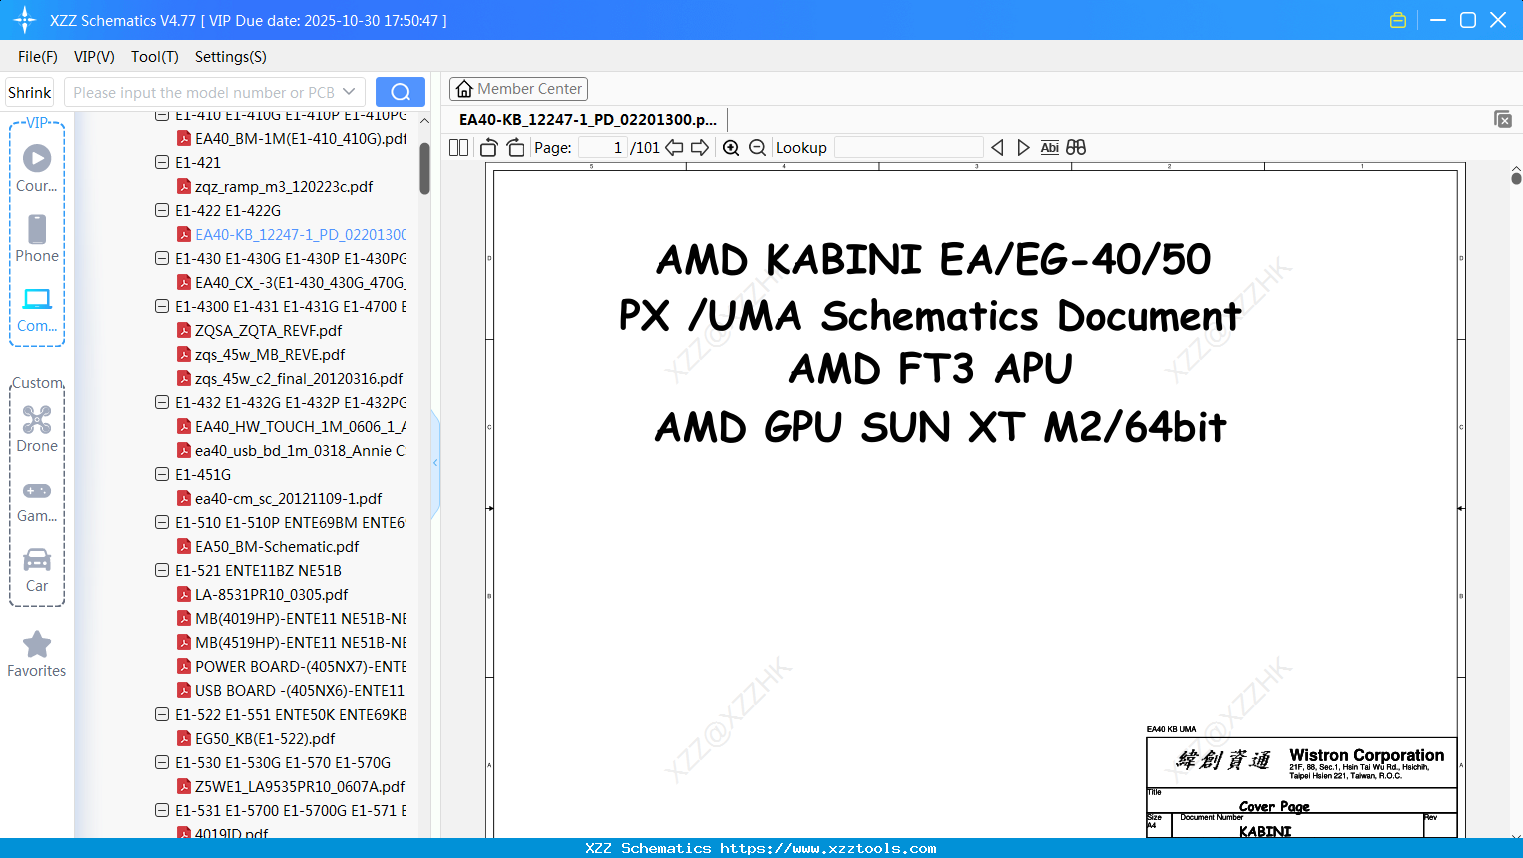Close the open document with the tab-bar icon

click(x=1503, y=119)
